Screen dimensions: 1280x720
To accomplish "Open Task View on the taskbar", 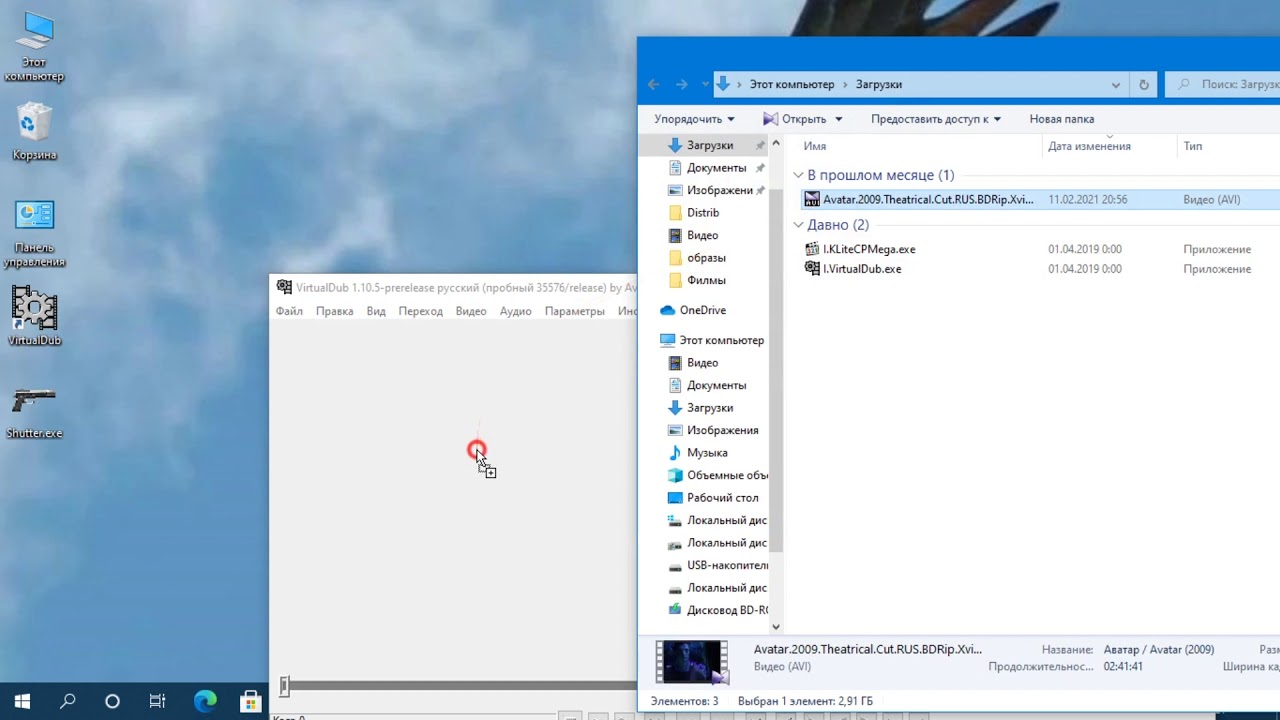I will pyautogui.click(x=157, y=701).
